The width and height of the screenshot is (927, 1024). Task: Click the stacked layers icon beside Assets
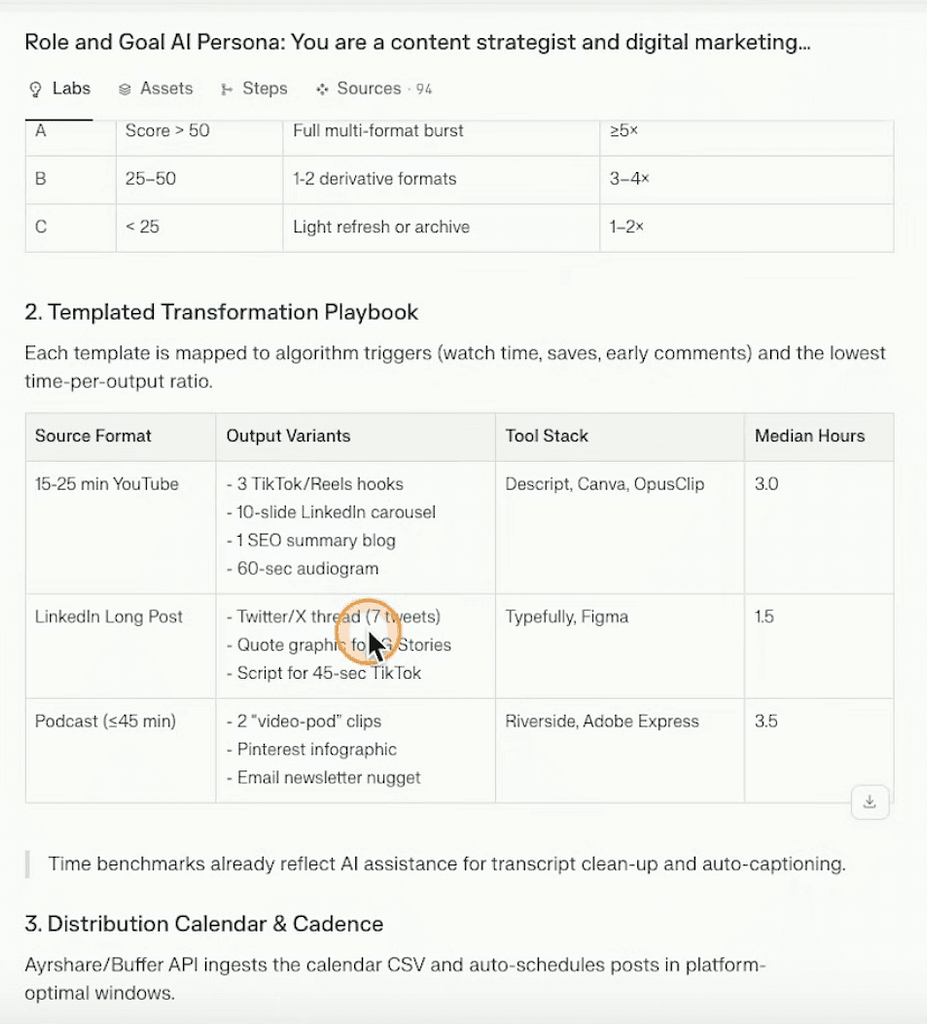pos(125,89)
